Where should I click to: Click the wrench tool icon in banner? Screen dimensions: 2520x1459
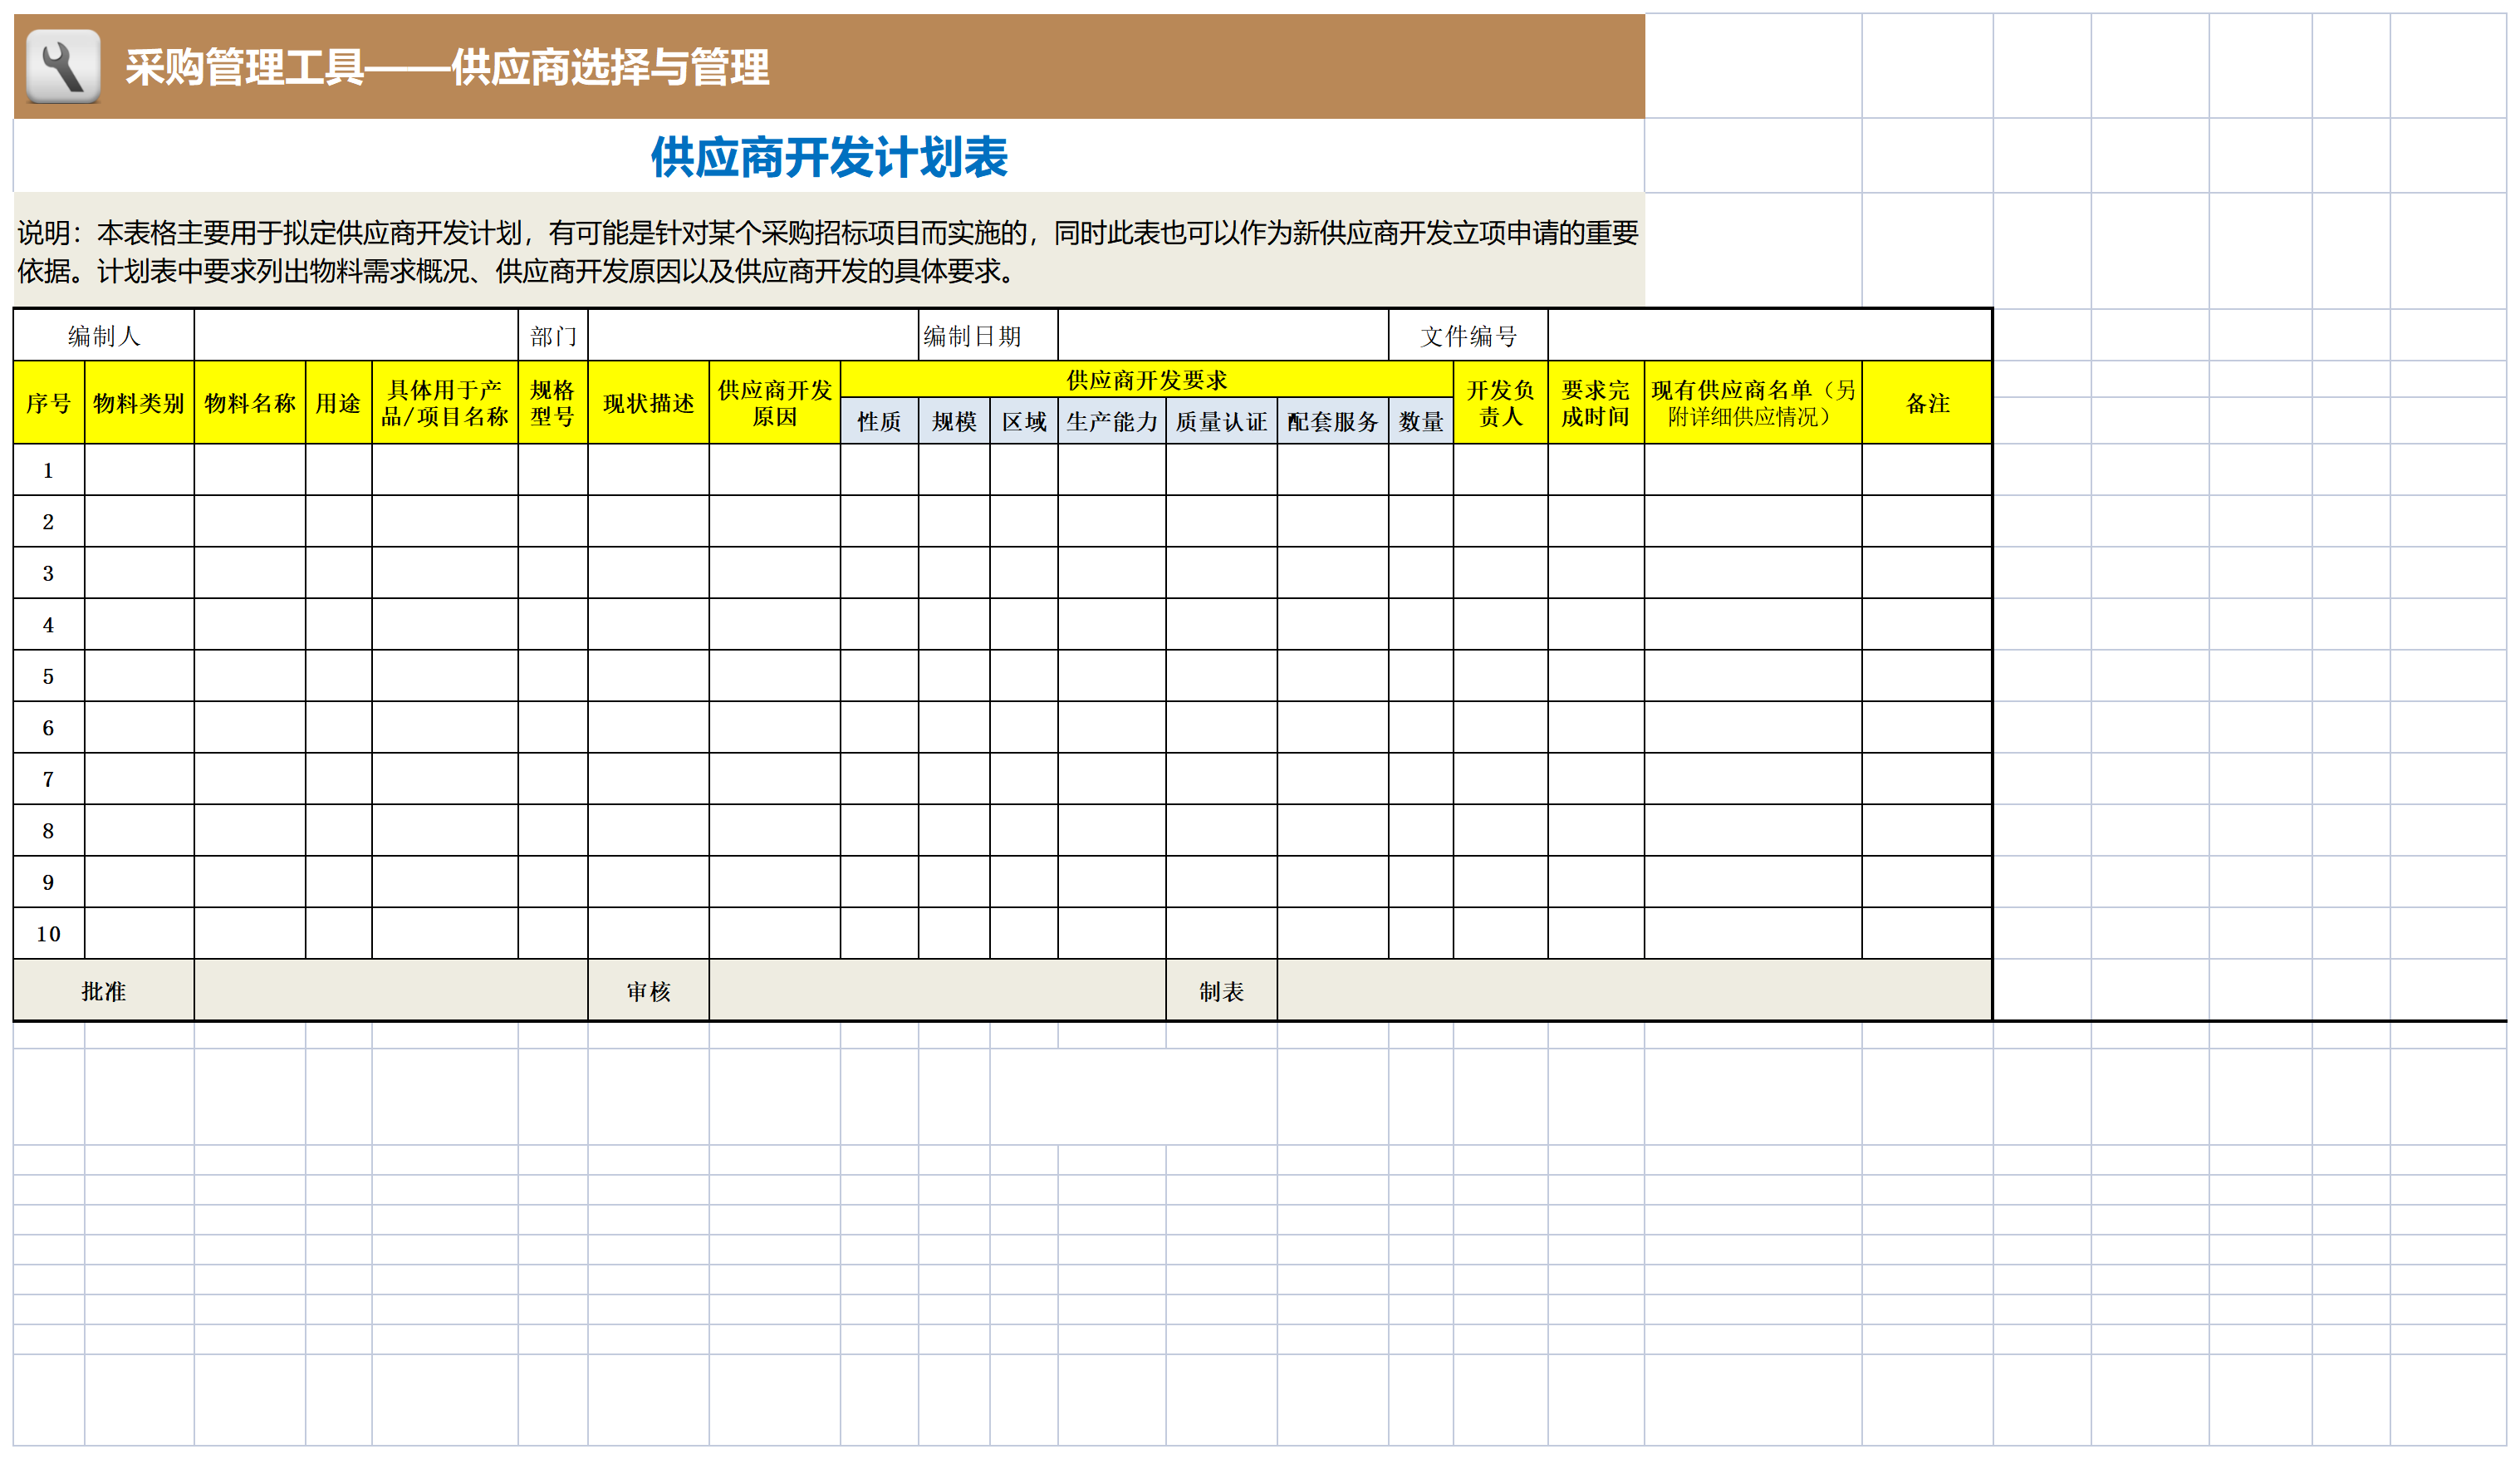[63, 66]
